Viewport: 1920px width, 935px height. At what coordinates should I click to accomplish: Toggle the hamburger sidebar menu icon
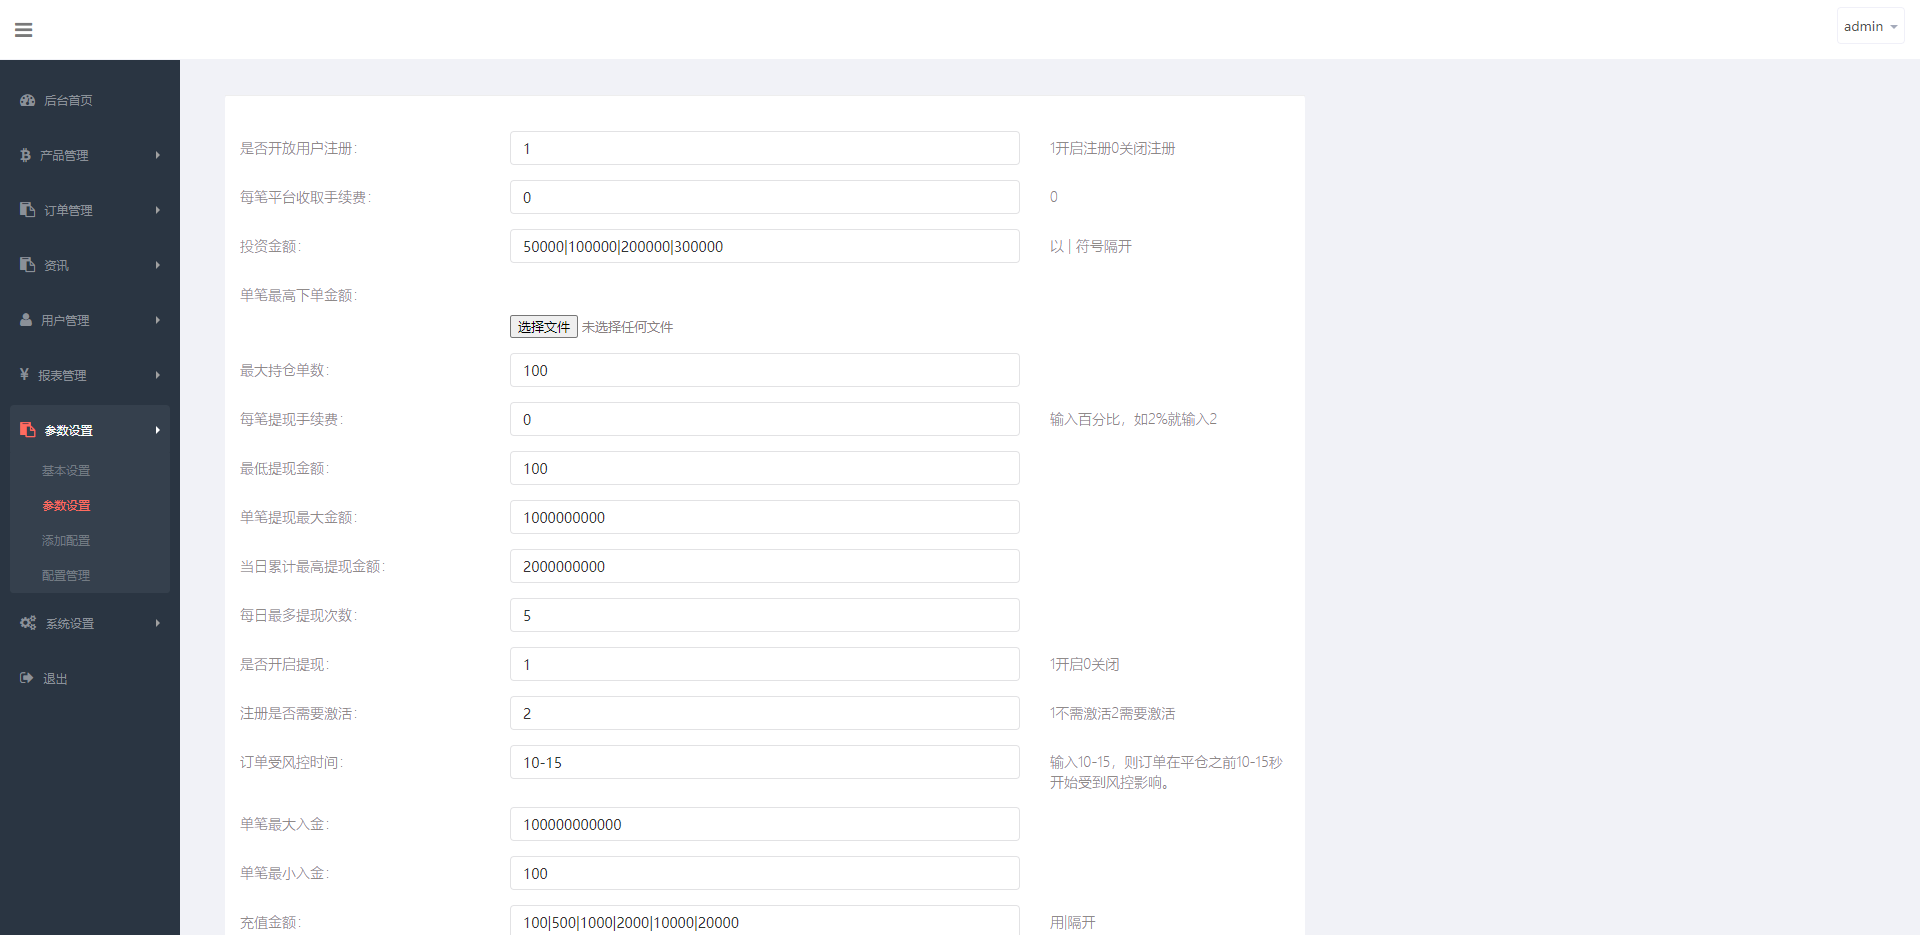tap(24, 30)
